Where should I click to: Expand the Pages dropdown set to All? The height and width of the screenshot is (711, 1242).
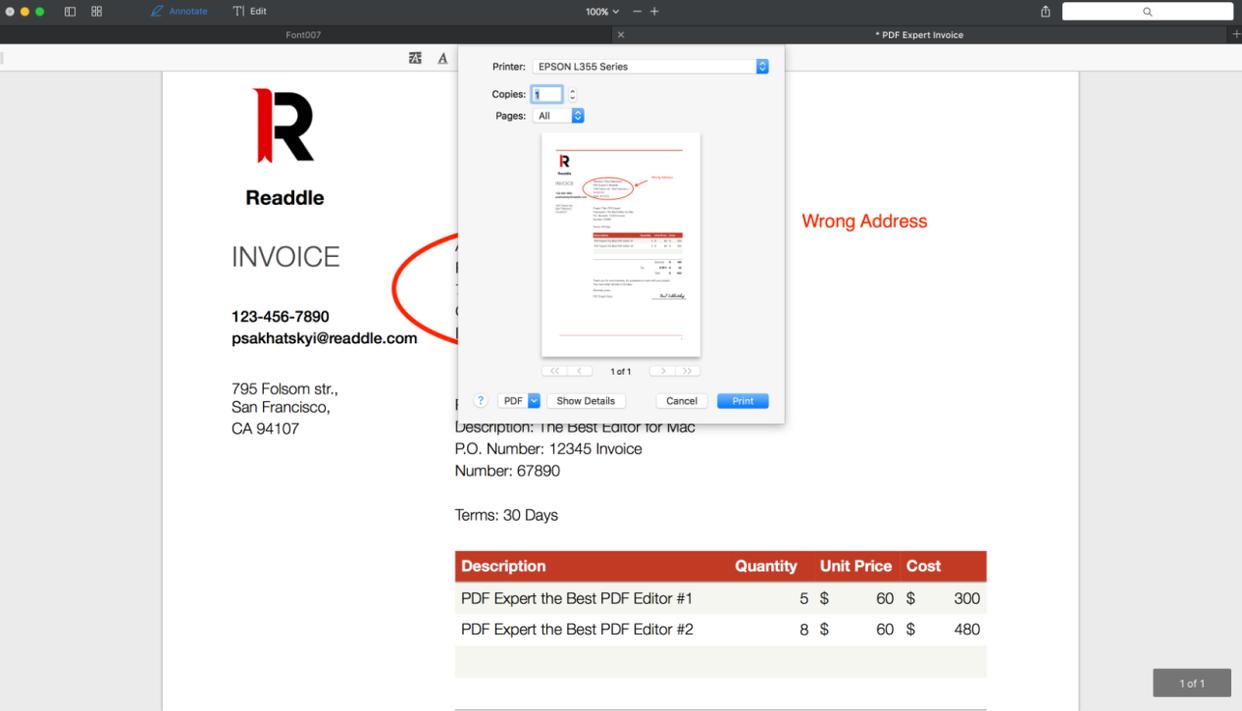click(x=559, y=116)
